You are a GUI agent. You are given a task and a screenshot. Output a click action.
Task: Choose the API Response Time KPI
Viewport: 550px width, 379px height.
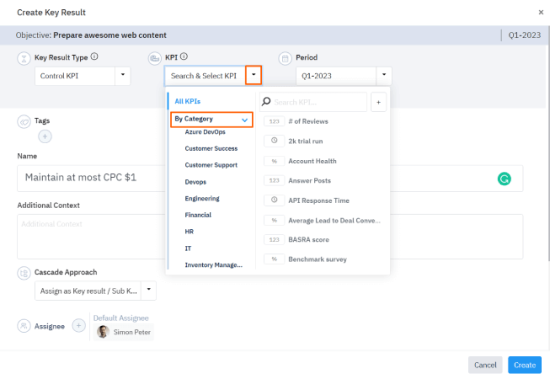point(319,200)
